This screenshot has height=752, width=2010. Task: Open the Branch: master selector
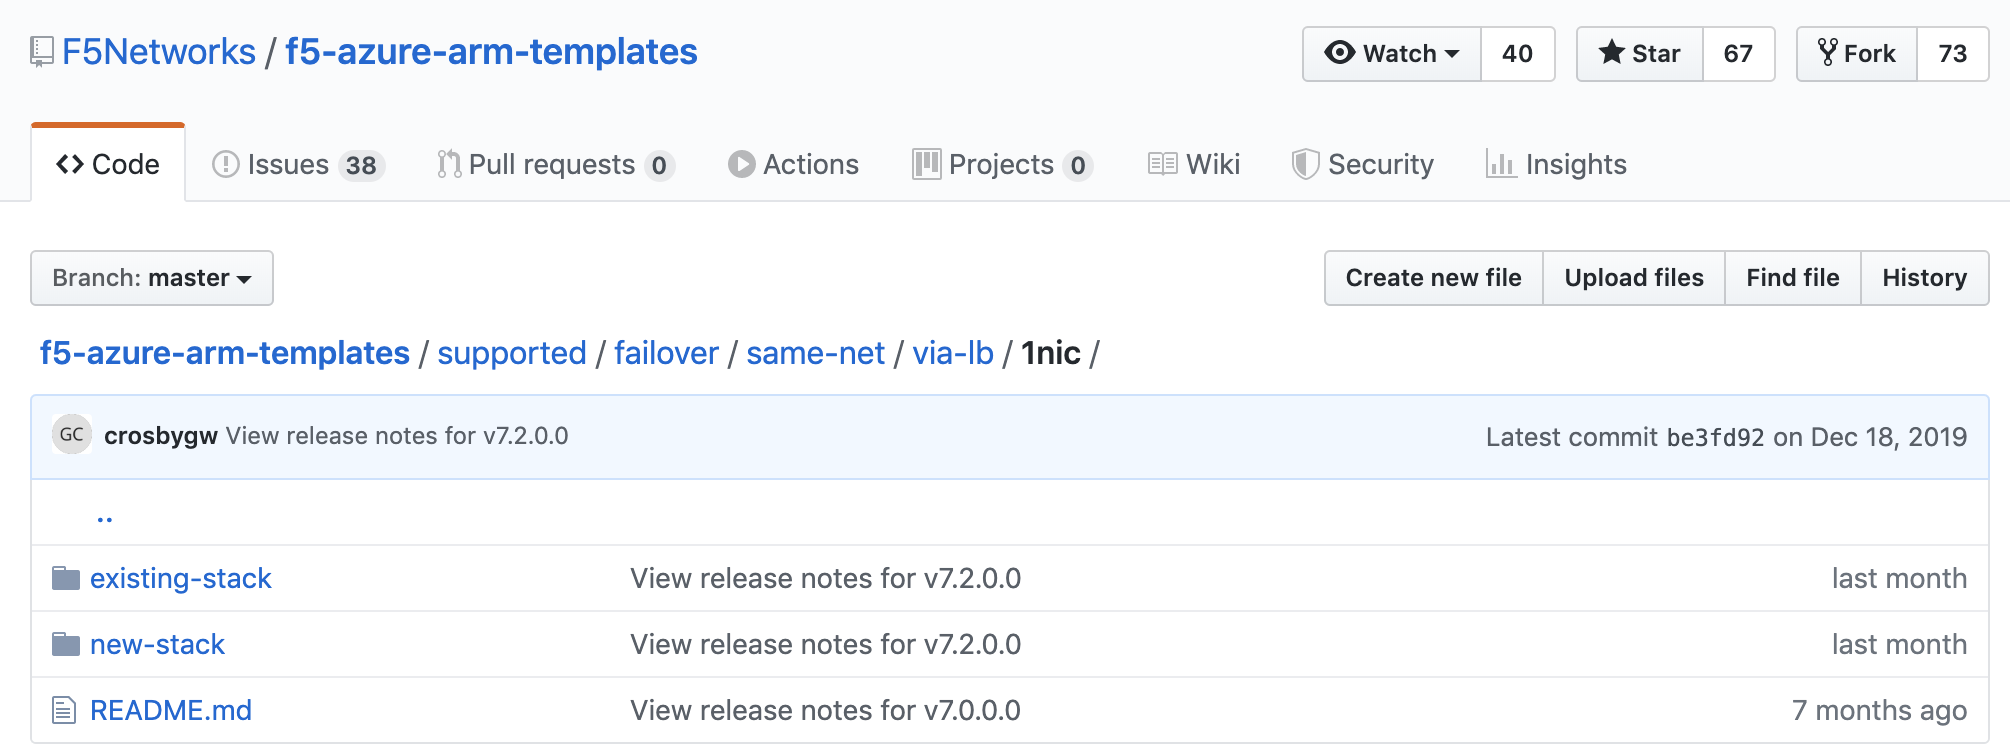point(152,278)
